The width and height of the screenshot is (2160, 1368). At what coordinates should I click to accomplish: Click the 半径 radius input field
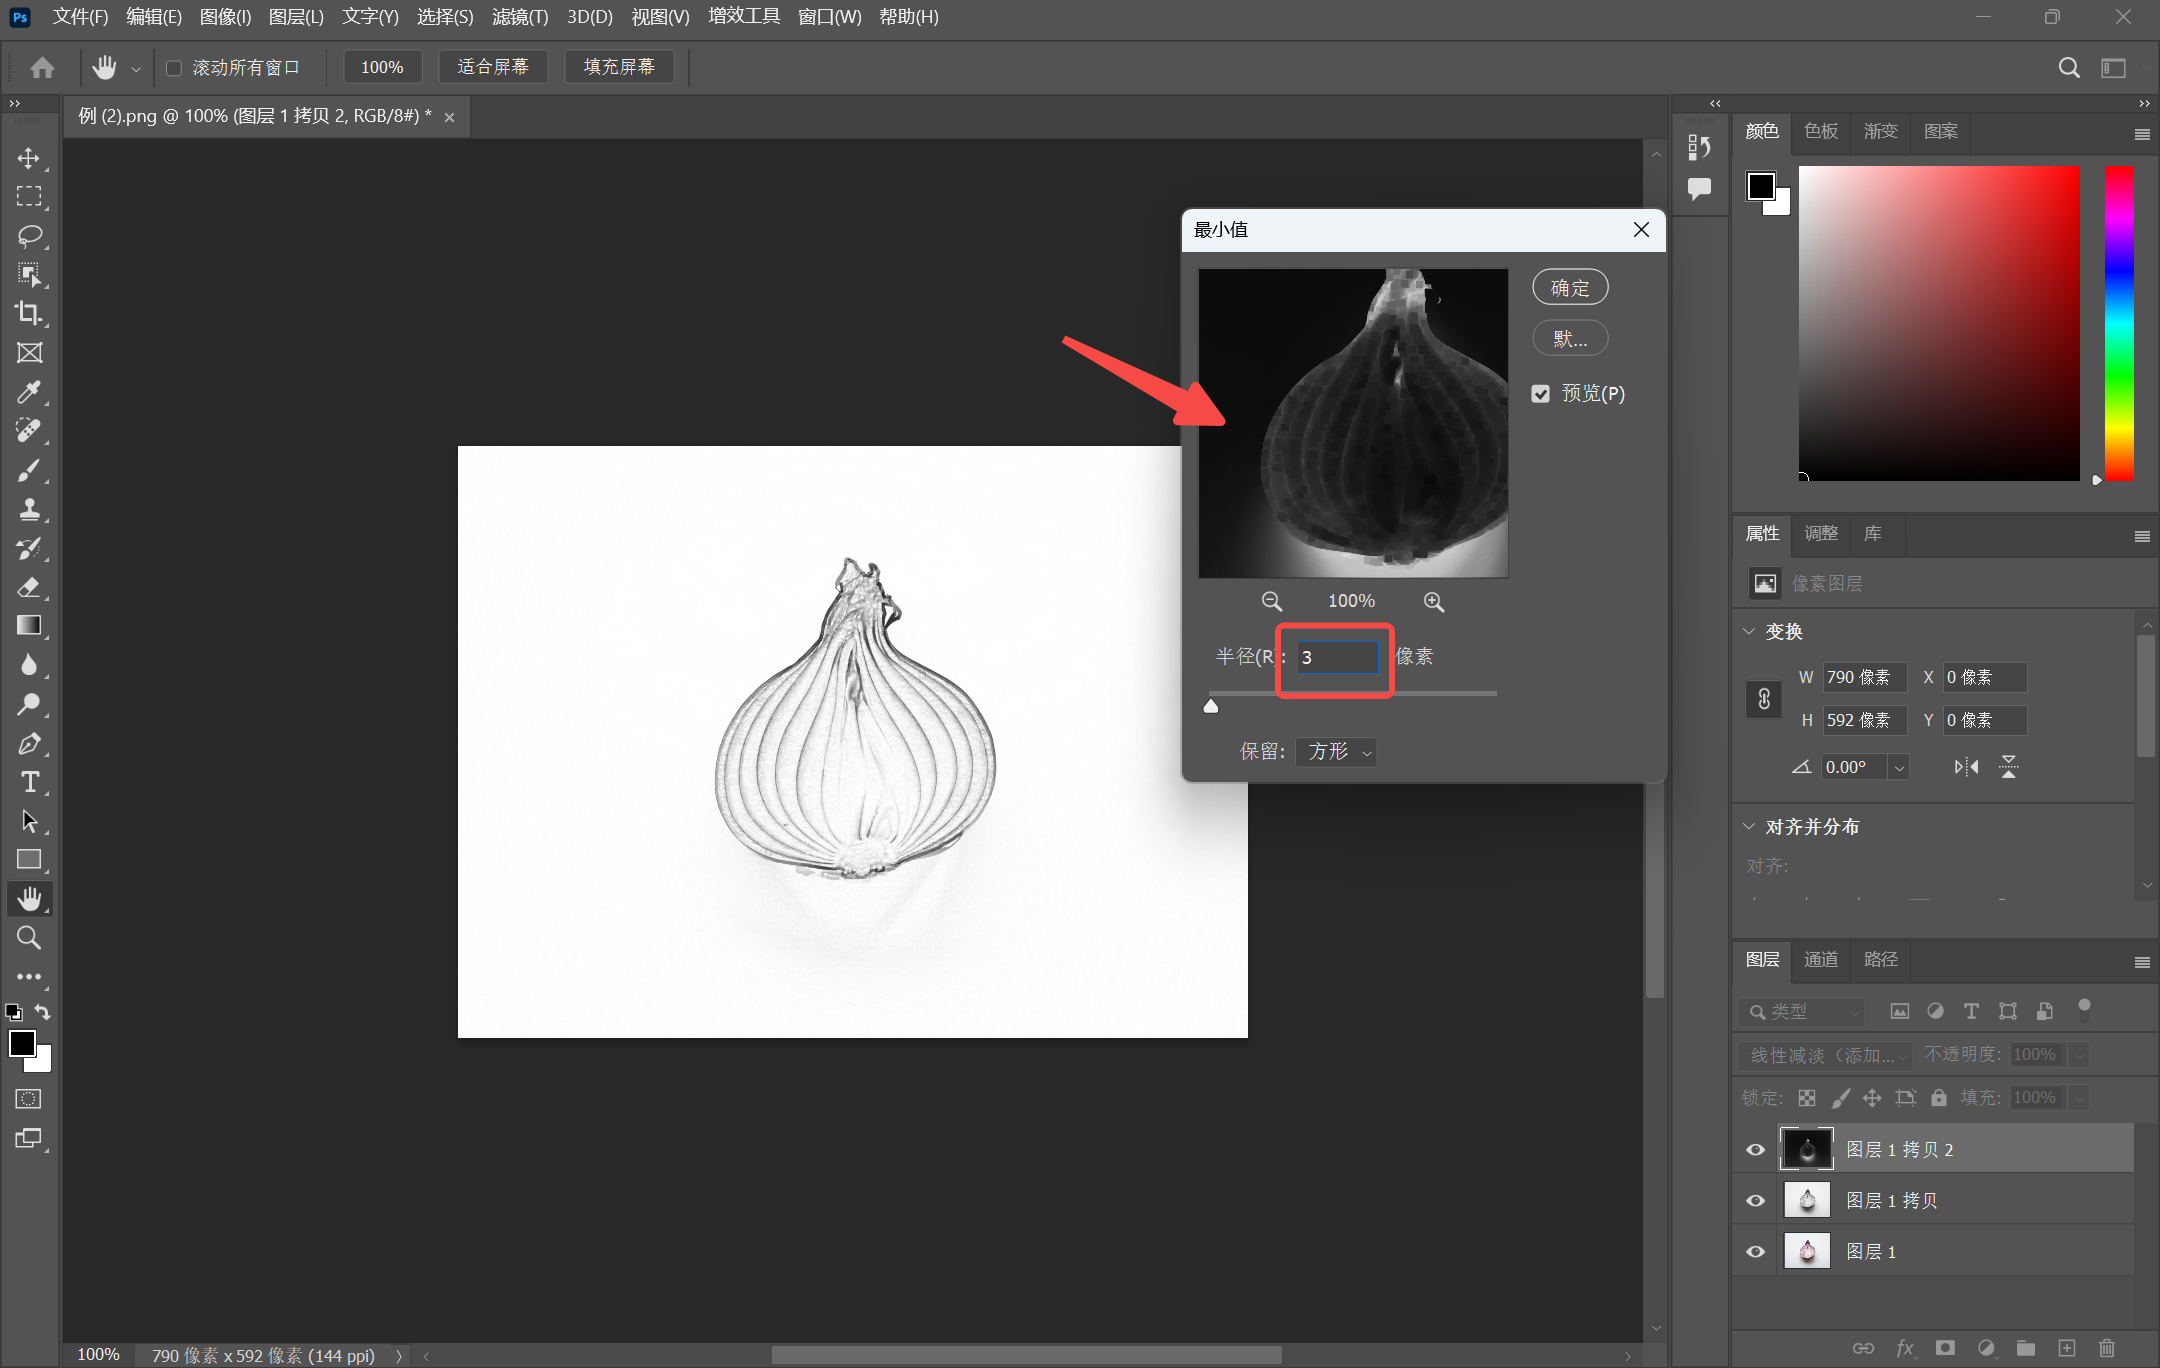tap(1337, 657)
